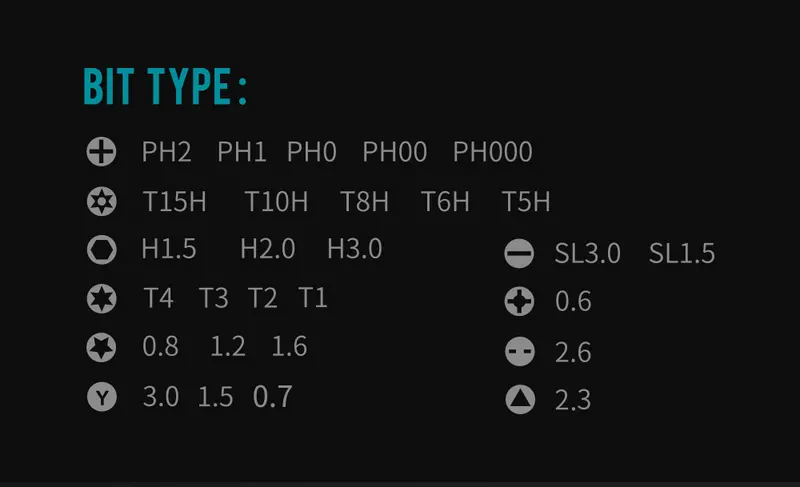Select the PH2 bit label
800x487 pixels.
click(x=166, y=152)
